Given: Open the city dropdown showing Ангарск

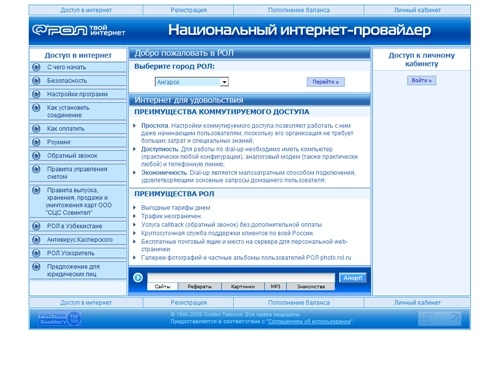Looking at the screenshot, I should tap(192, 82).
